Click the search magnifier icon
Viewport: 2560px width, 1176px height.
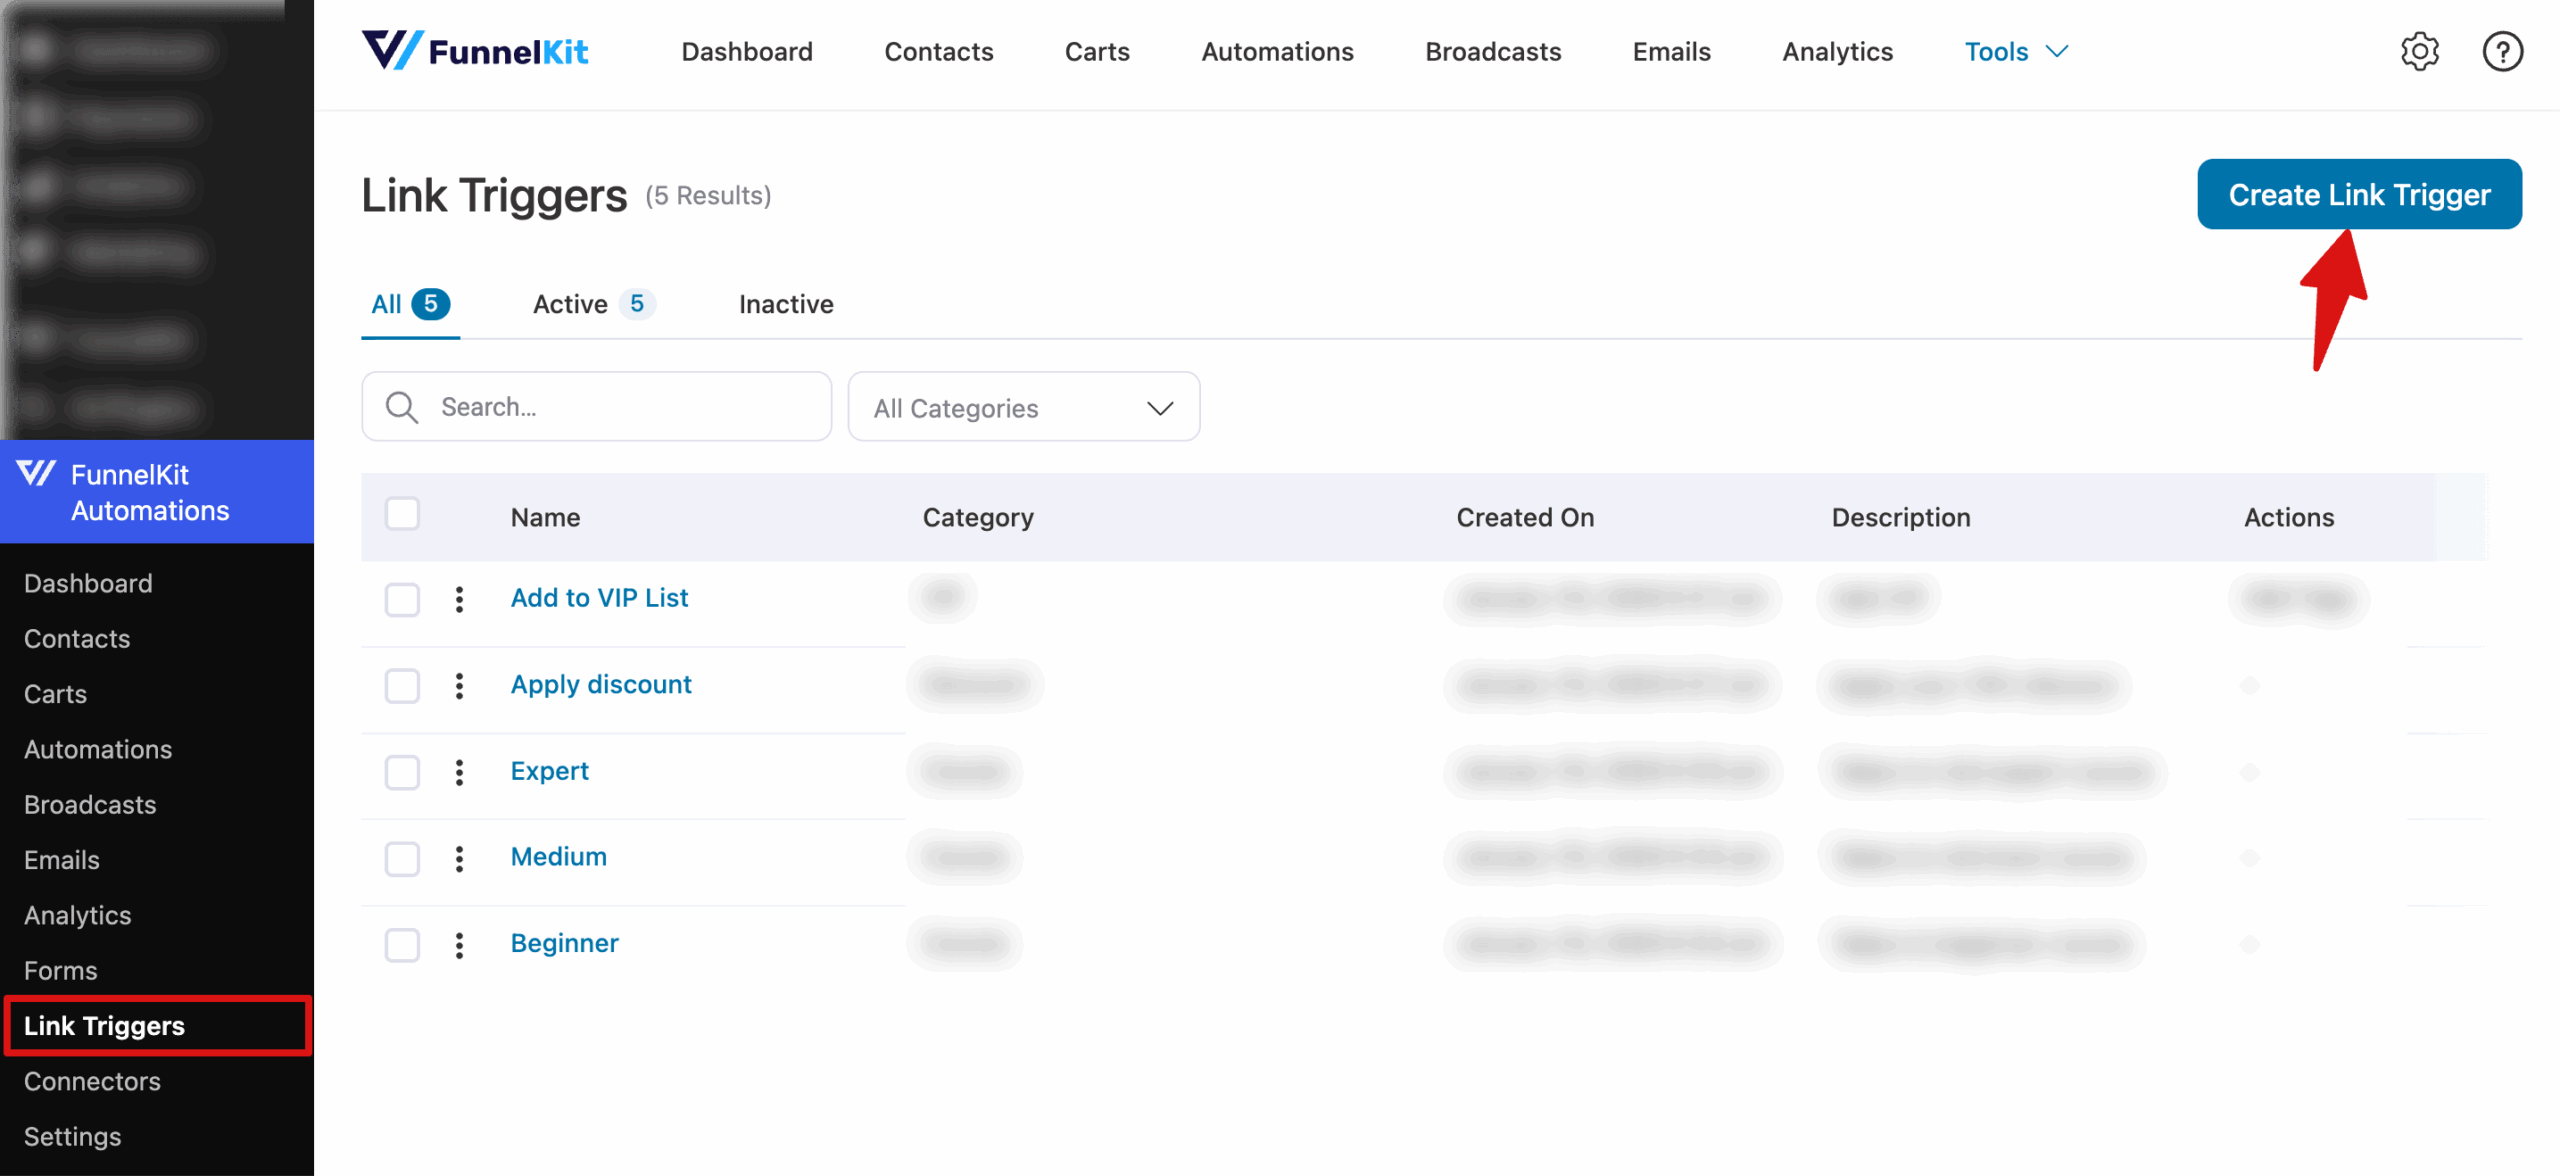coord(402,407)
